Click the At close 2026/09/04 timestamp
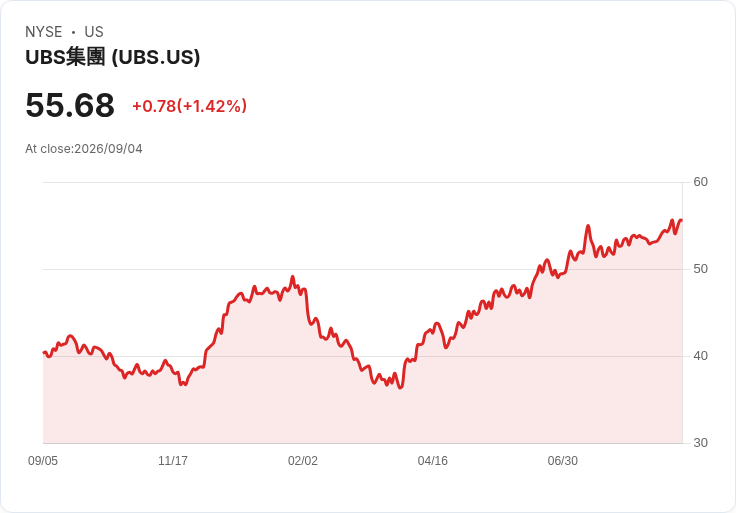 [84, 149]
